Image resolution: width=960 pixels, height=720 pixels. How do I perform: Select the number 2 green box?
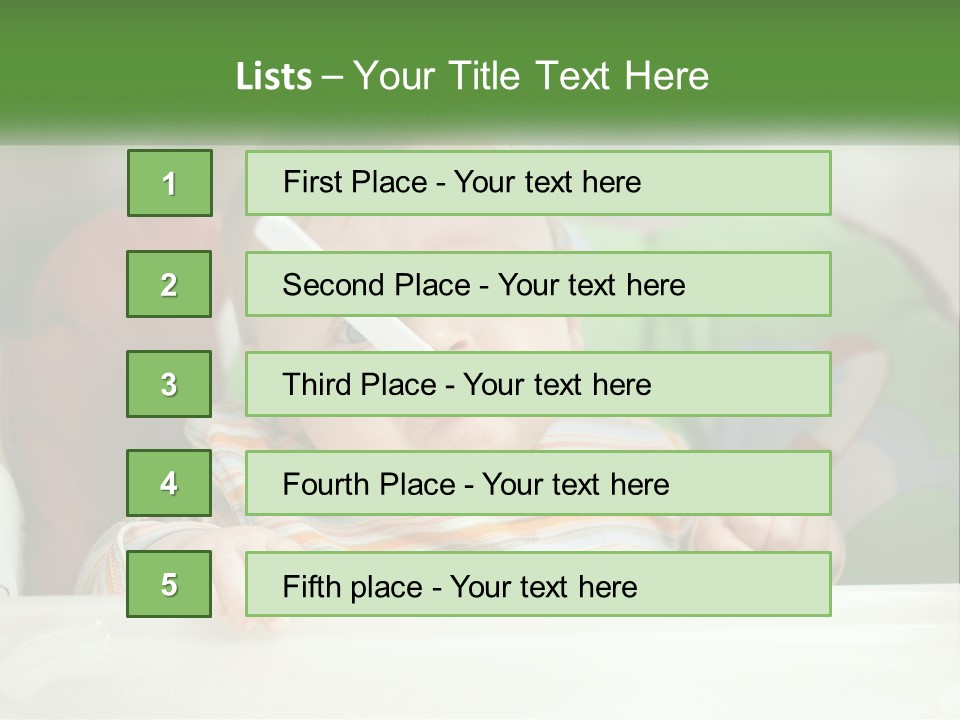tap(169, 284)
